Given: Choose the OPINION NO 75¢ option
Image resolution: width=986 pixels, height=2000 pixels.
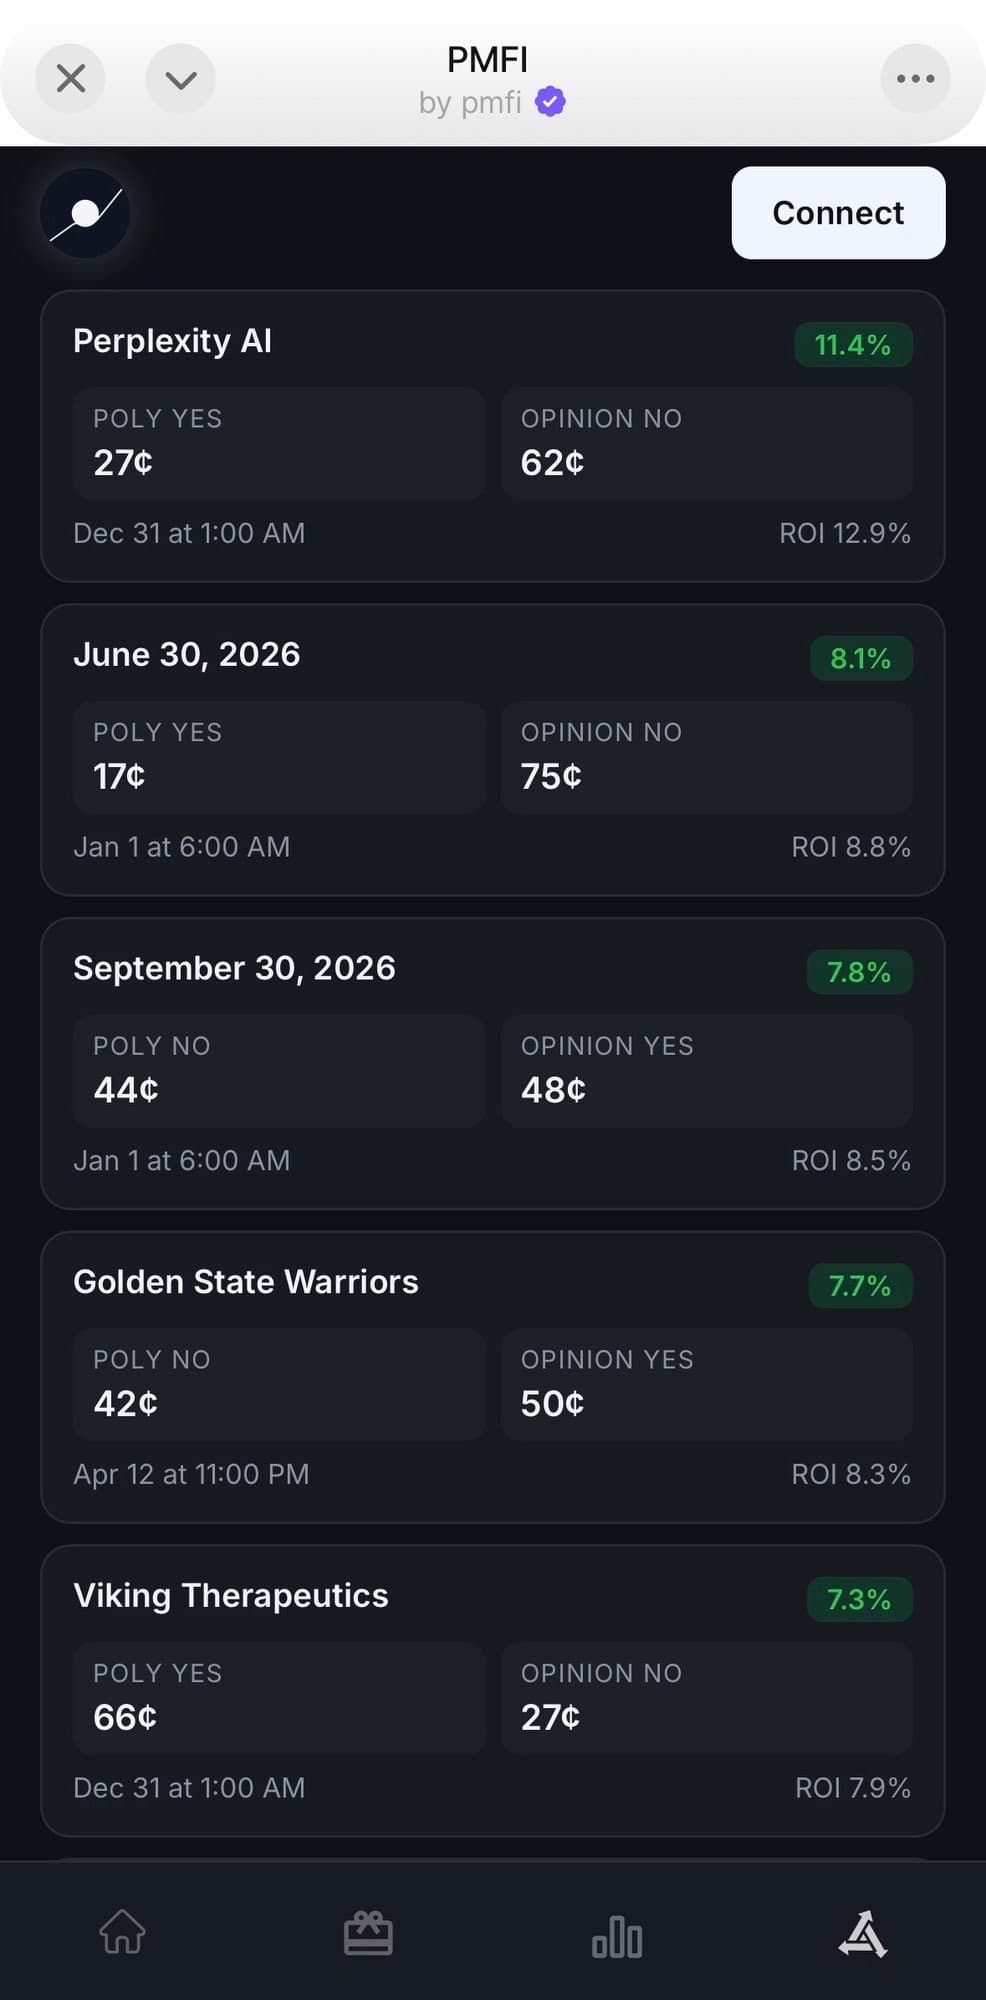Looking at the screenshot, I should [706, 757].
